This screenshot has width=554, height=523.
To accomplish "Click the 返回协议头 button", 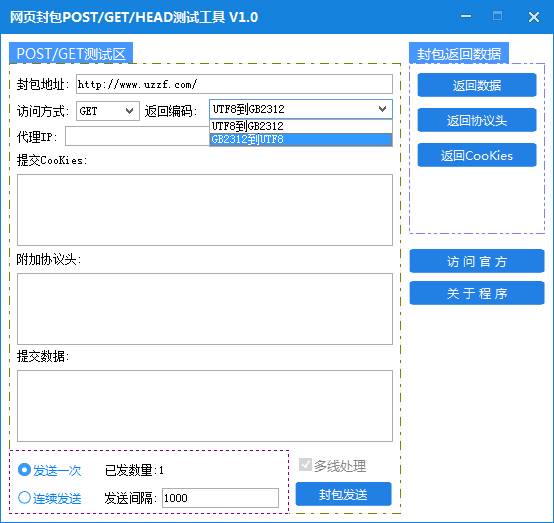I will point(477,120).
